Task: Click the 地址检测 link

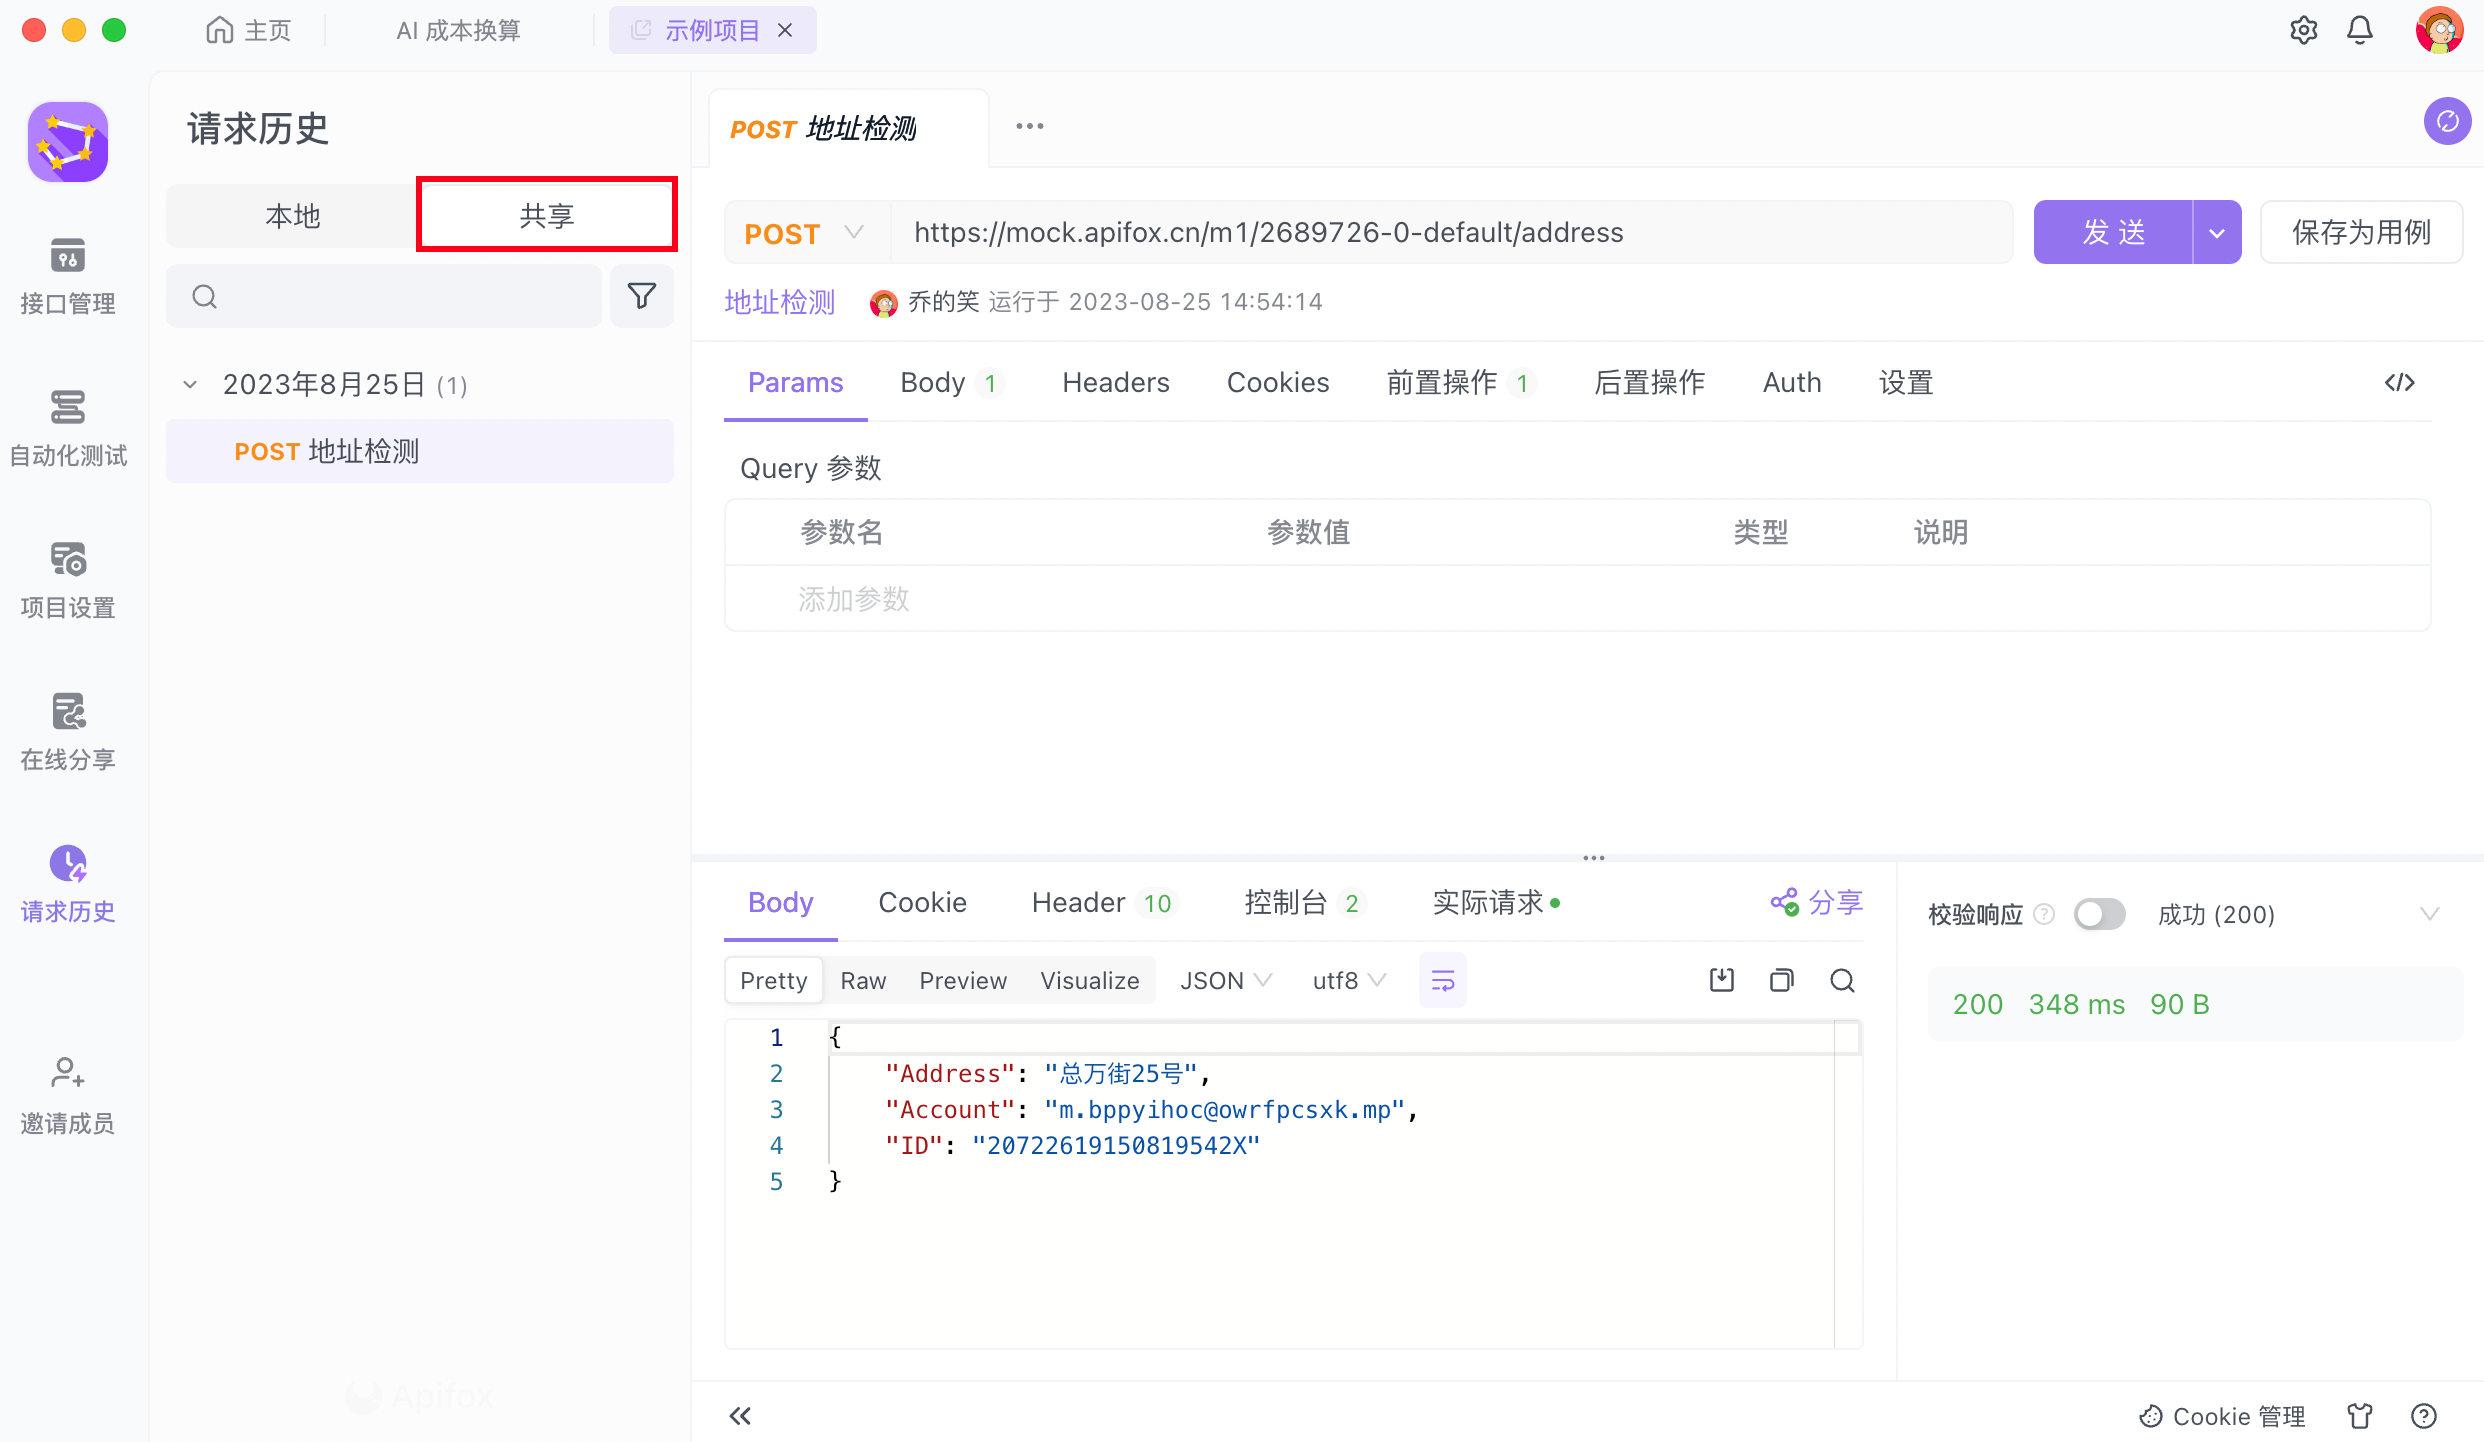Action: pyautogui.click(x=779, y=301)
